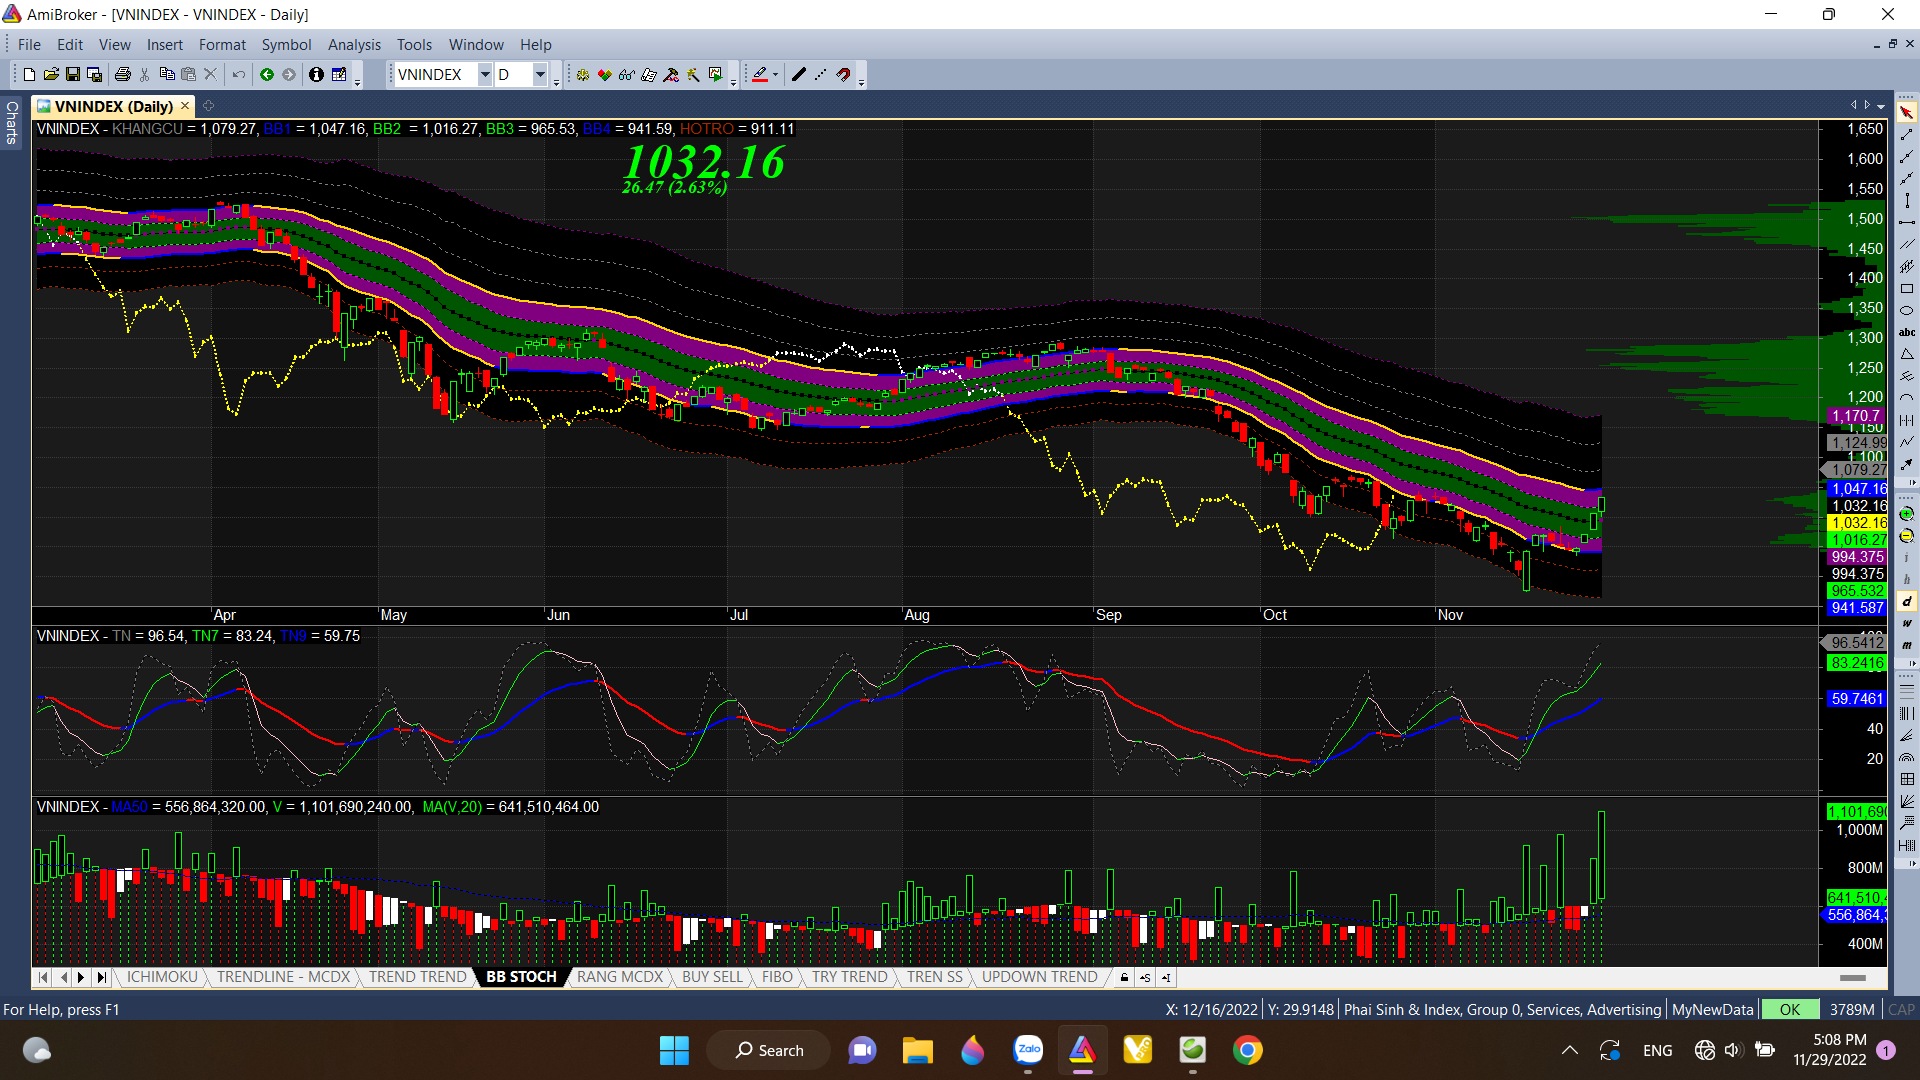Click the line color swatch pencil
Viewport: 1920px width, 1080px height.
click(x=760, y=74)
